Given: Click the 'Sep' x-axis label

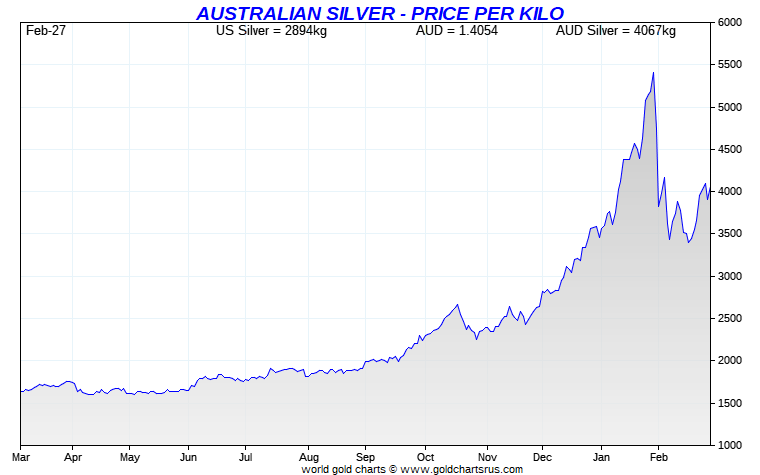Looking at the screenshot, I should (x=365, y=457).
